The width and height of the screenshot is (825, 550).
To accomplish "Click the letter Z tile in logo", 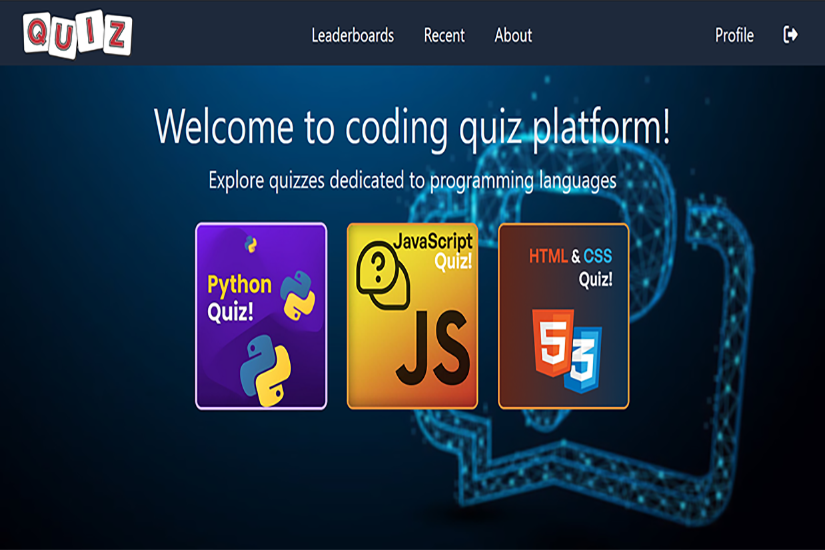I will pos(115,35).
